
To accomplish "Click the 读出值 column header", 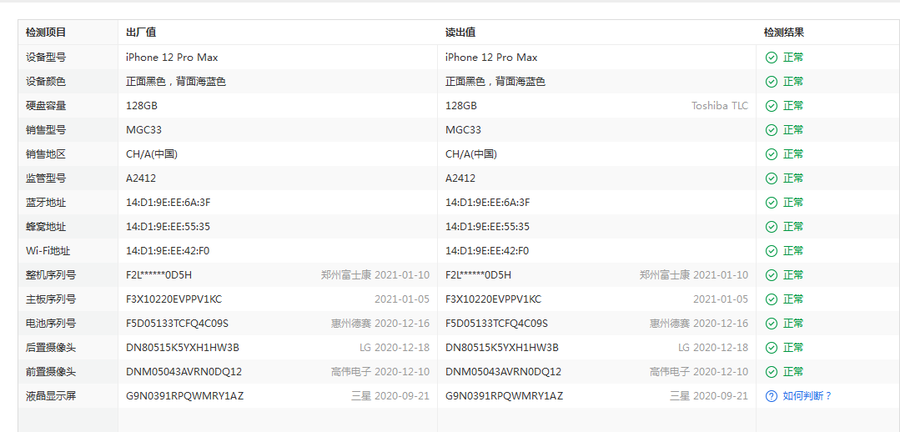I will click(x=460, y=33).
